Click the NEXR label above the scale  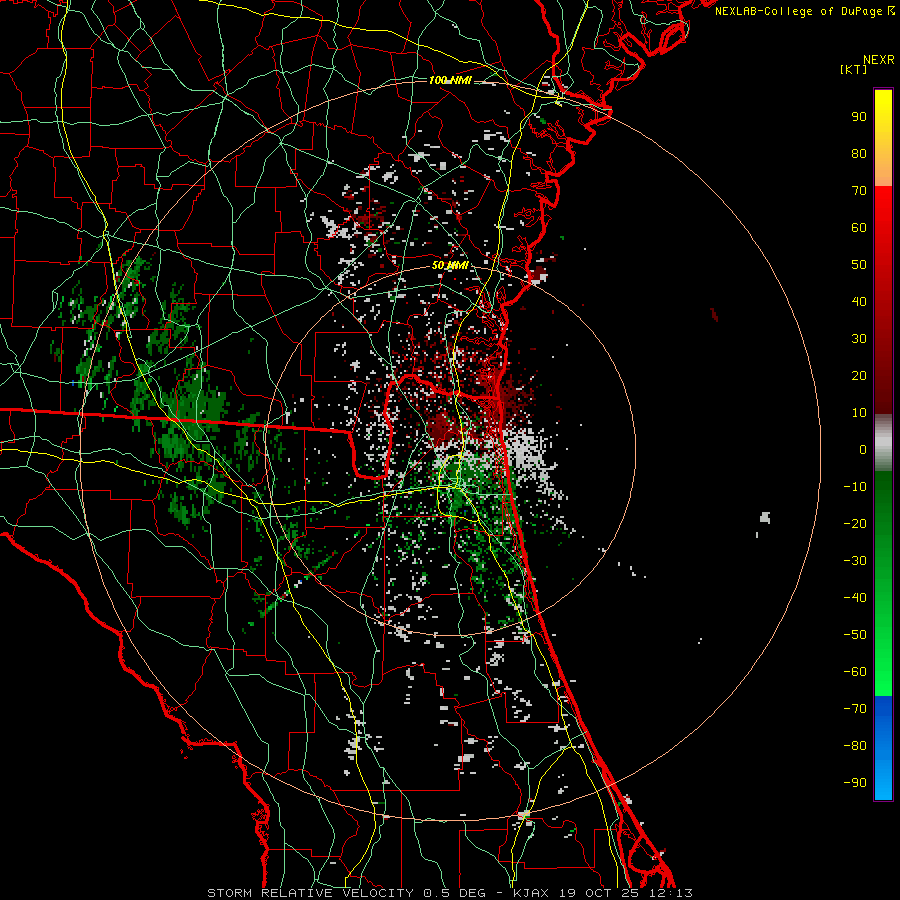click(x=879, y=60)
